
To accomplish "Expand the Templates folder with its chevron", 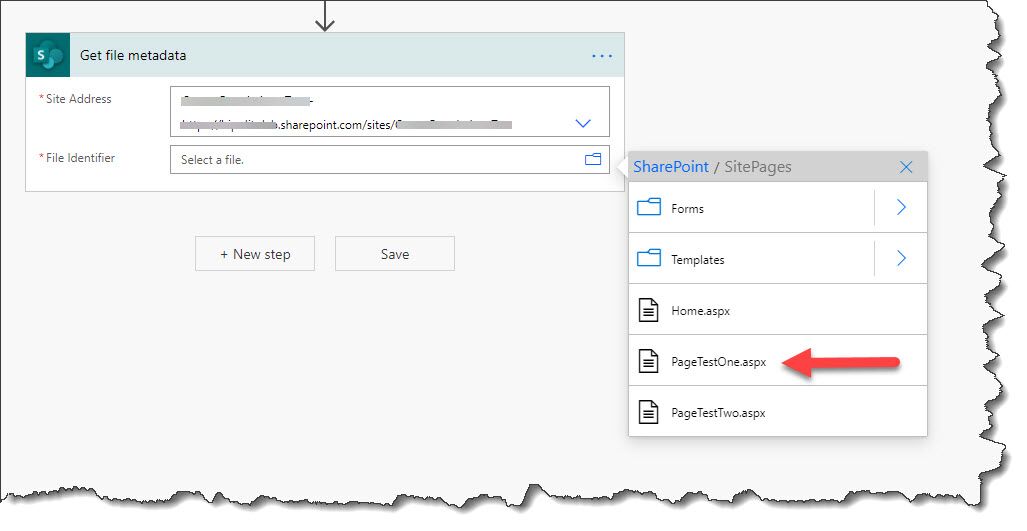I will pos(900,259).
